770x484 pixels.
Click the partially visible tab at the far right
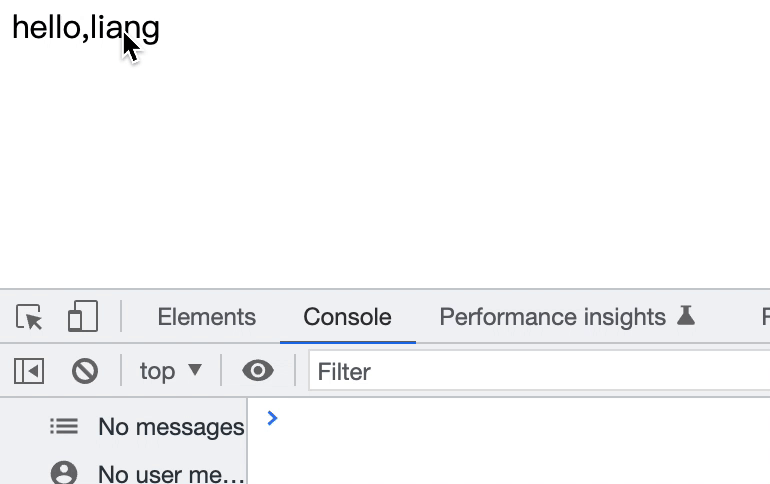click(x=764, y=318)
